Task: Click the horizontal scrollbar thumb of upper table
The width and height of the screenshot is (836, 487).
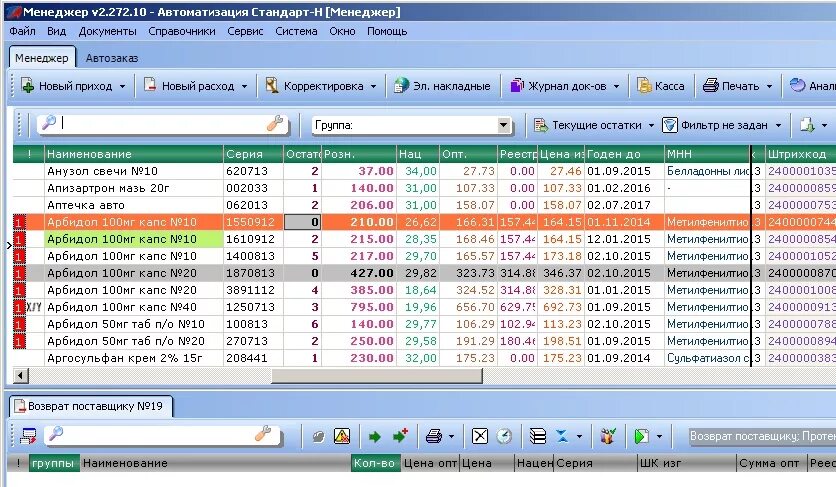Action: (377, 376)
